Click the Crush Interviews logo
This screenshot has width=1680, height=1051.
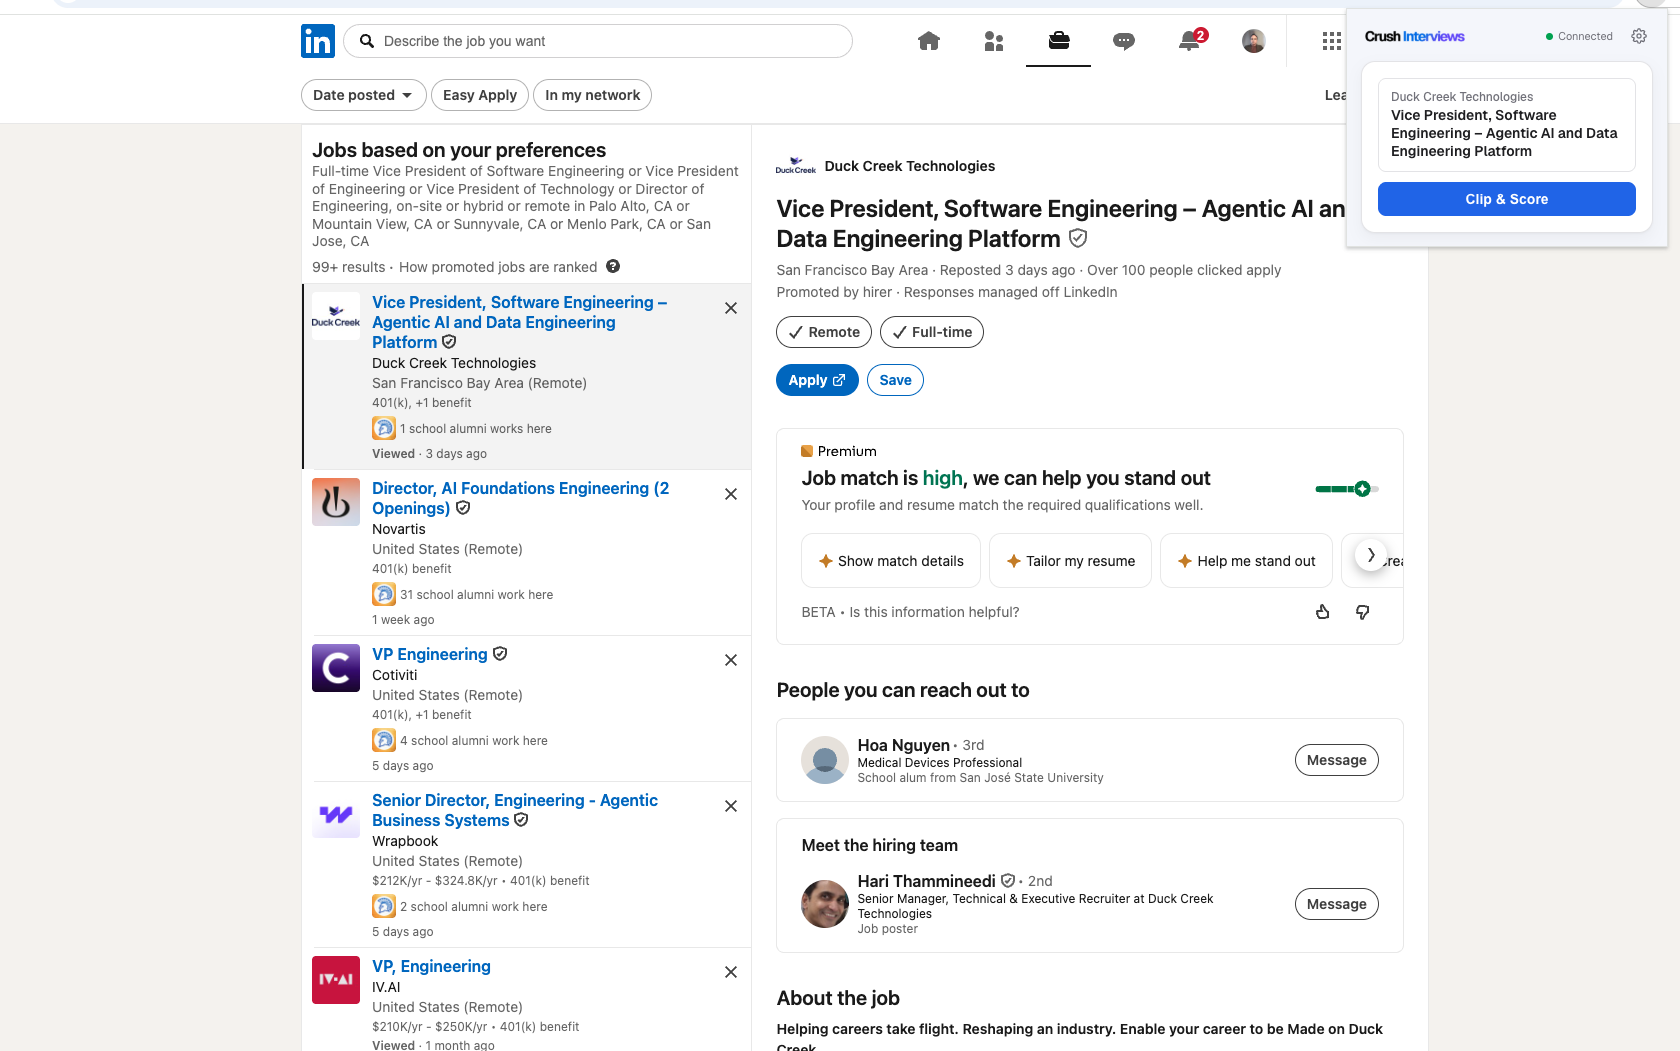pos(1415,36)
